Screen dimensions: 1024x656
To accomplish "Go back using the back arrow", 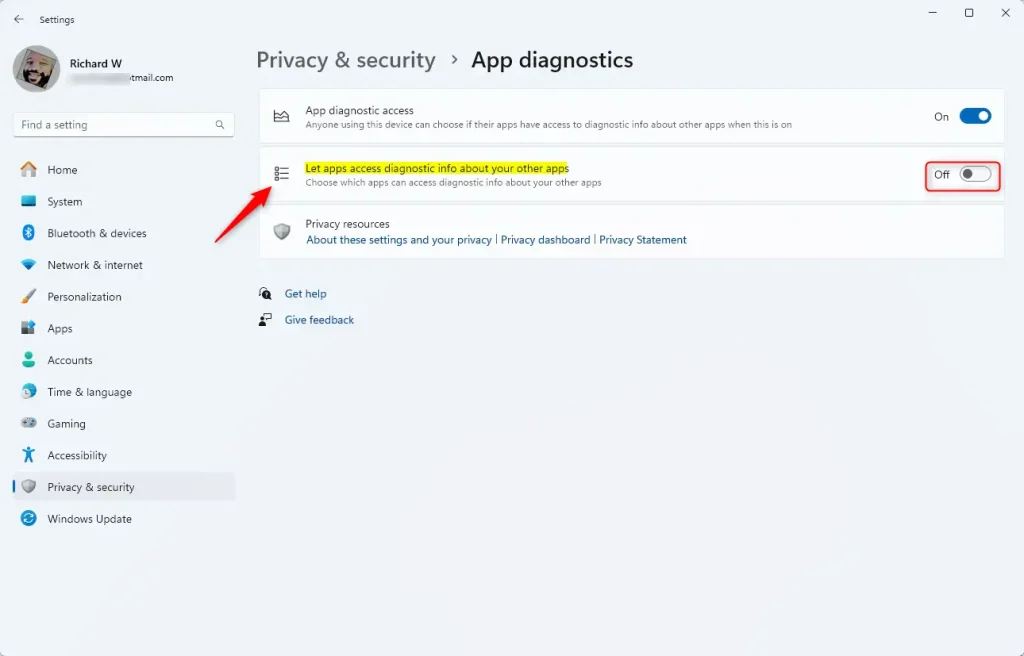I will pos(18,20).
